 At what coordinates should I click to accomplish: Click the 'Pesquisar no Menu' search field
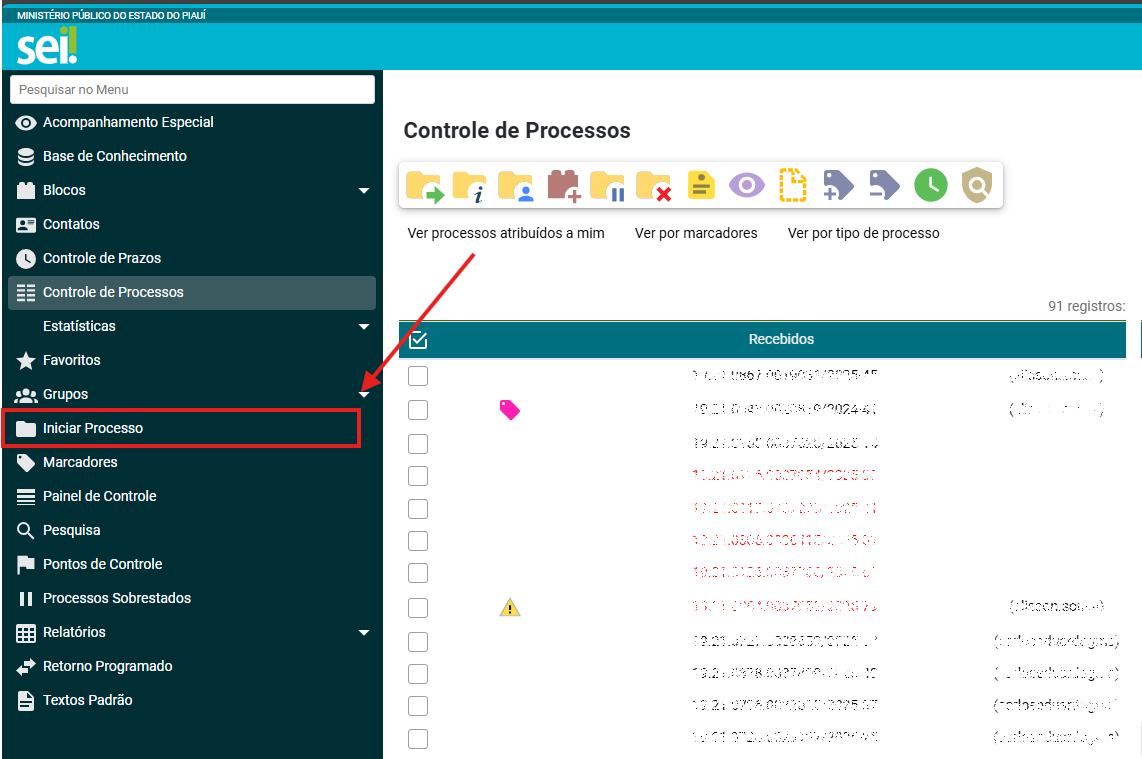pos(192,90)
